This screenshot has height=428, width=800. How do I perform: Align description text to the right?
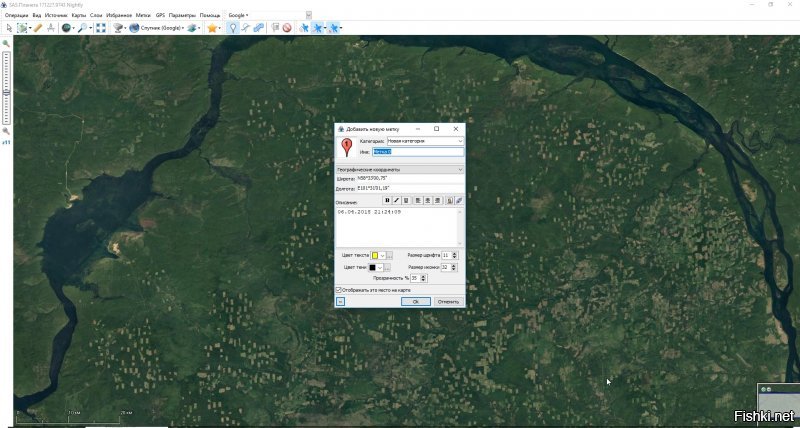pos(437,201)
